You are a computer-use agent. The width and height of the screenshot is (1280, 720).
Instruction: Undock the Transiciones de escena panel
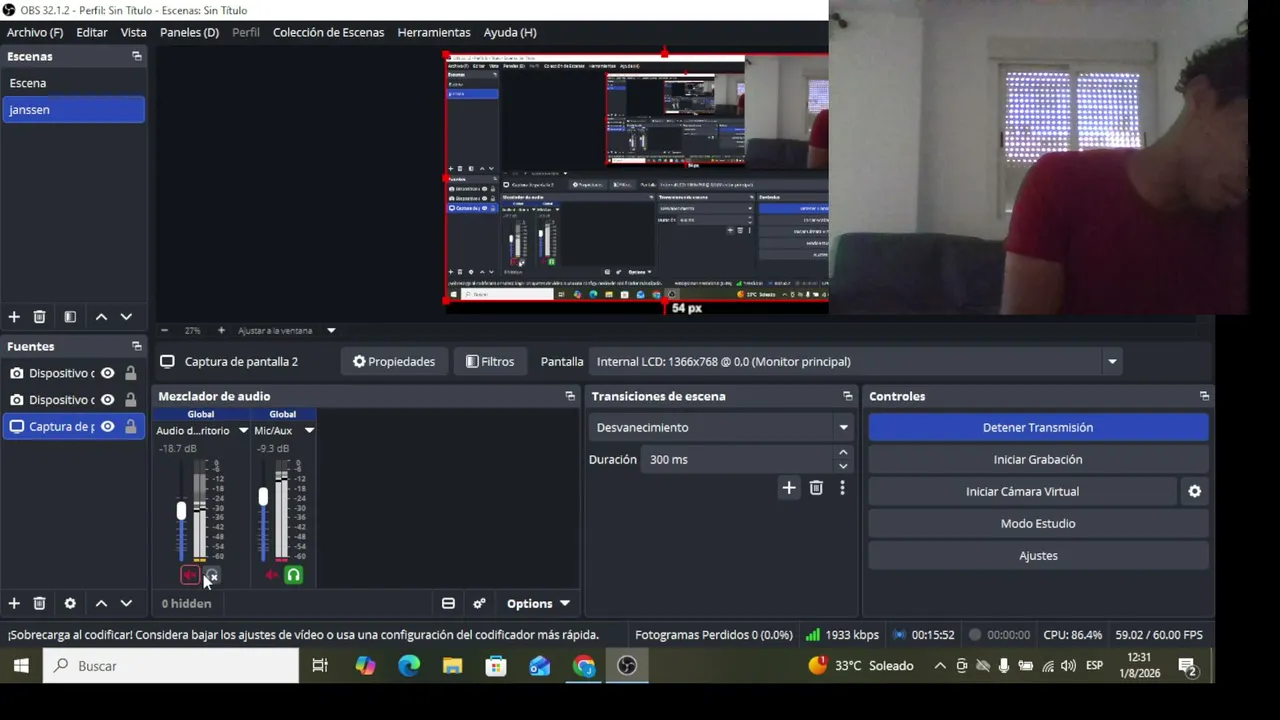(848, 396)
